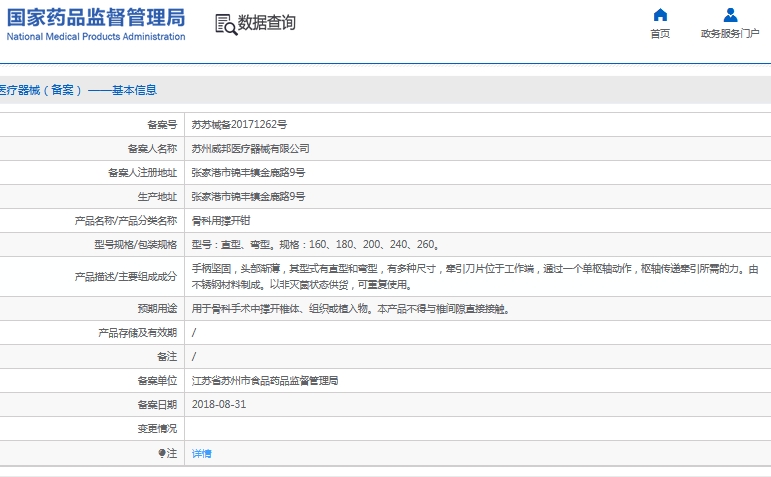Click the 产品存储及有效期 label
Viewport: 771px width, 477px height.
[x=138, y=333]
